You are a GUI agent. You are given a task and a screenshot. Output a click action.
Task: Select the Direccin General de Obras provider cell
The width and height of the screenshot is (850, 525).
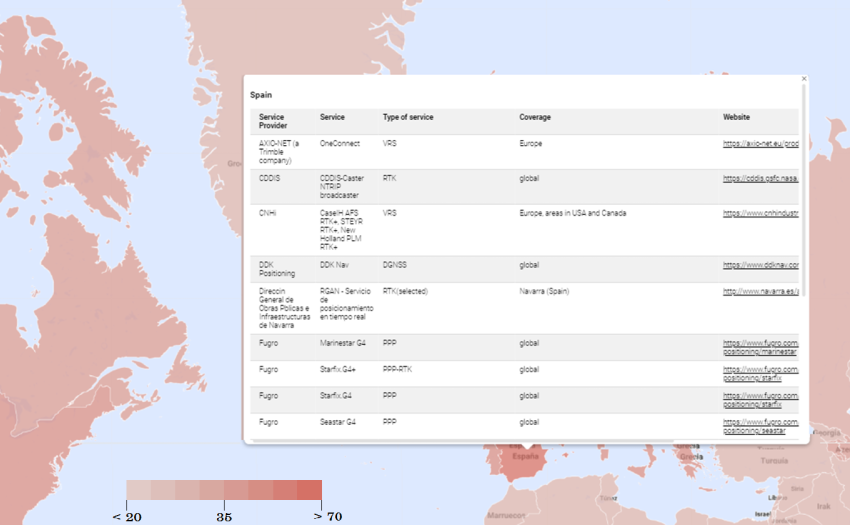click(285, 308)
